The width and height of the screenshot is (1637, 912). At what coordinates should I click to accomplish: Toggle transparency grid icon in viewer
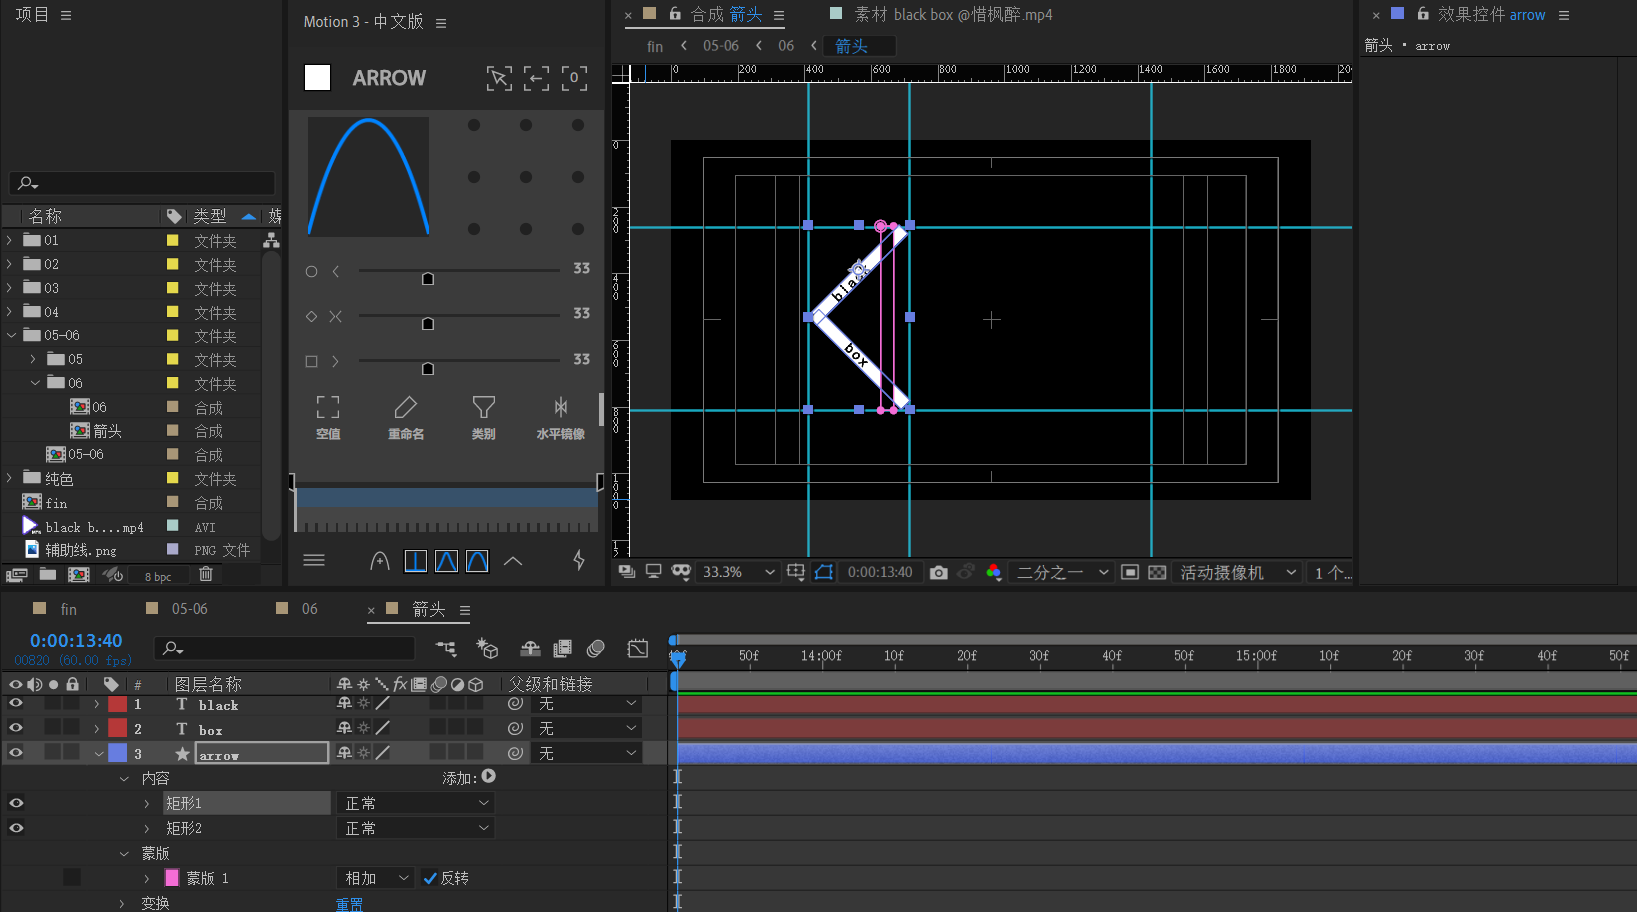coord(1157,572)
